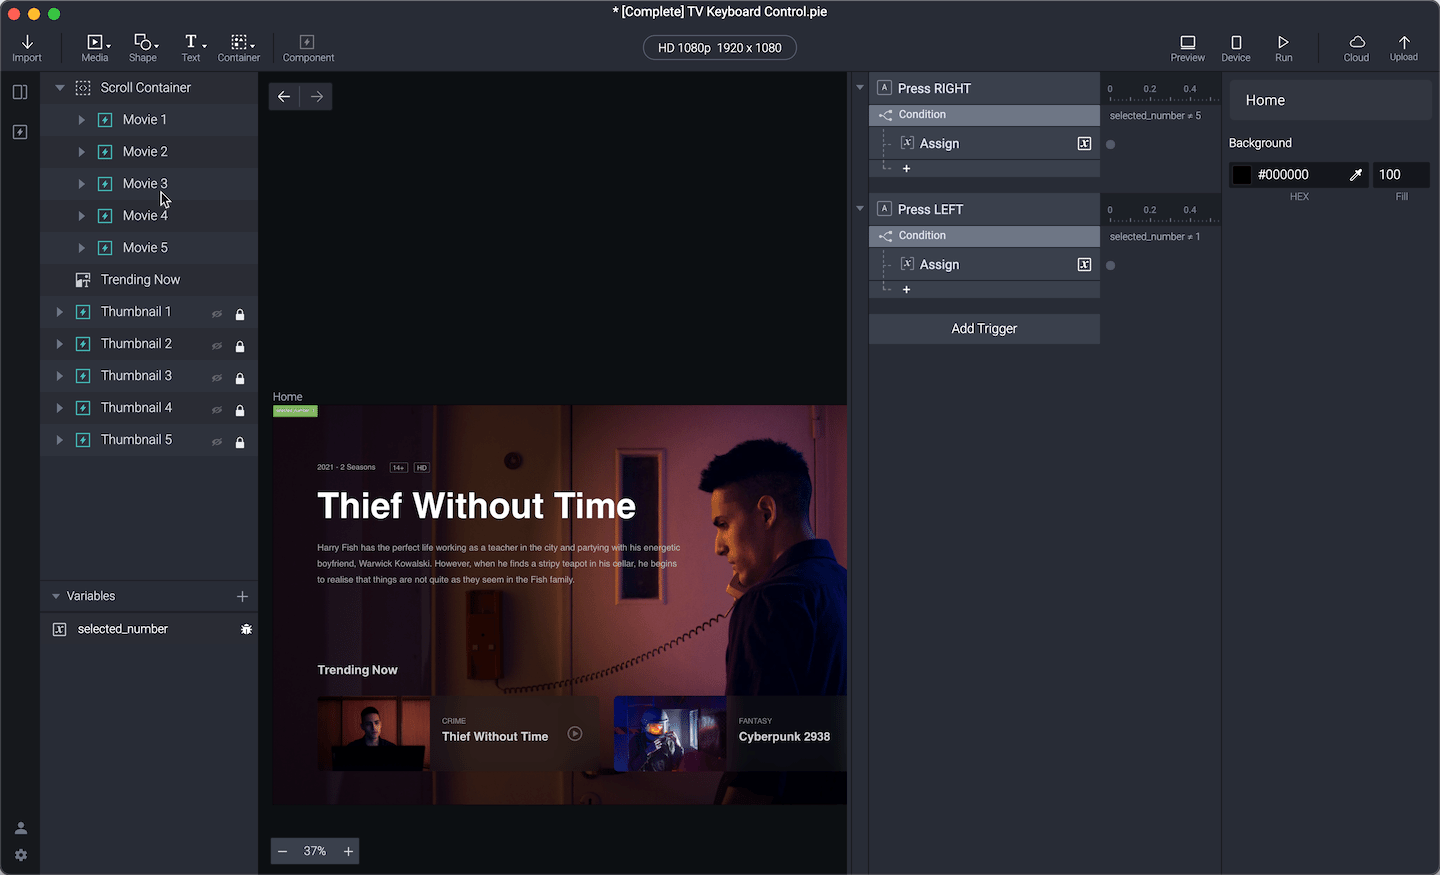Go forward with the right arrow button

tap(317, 96)
